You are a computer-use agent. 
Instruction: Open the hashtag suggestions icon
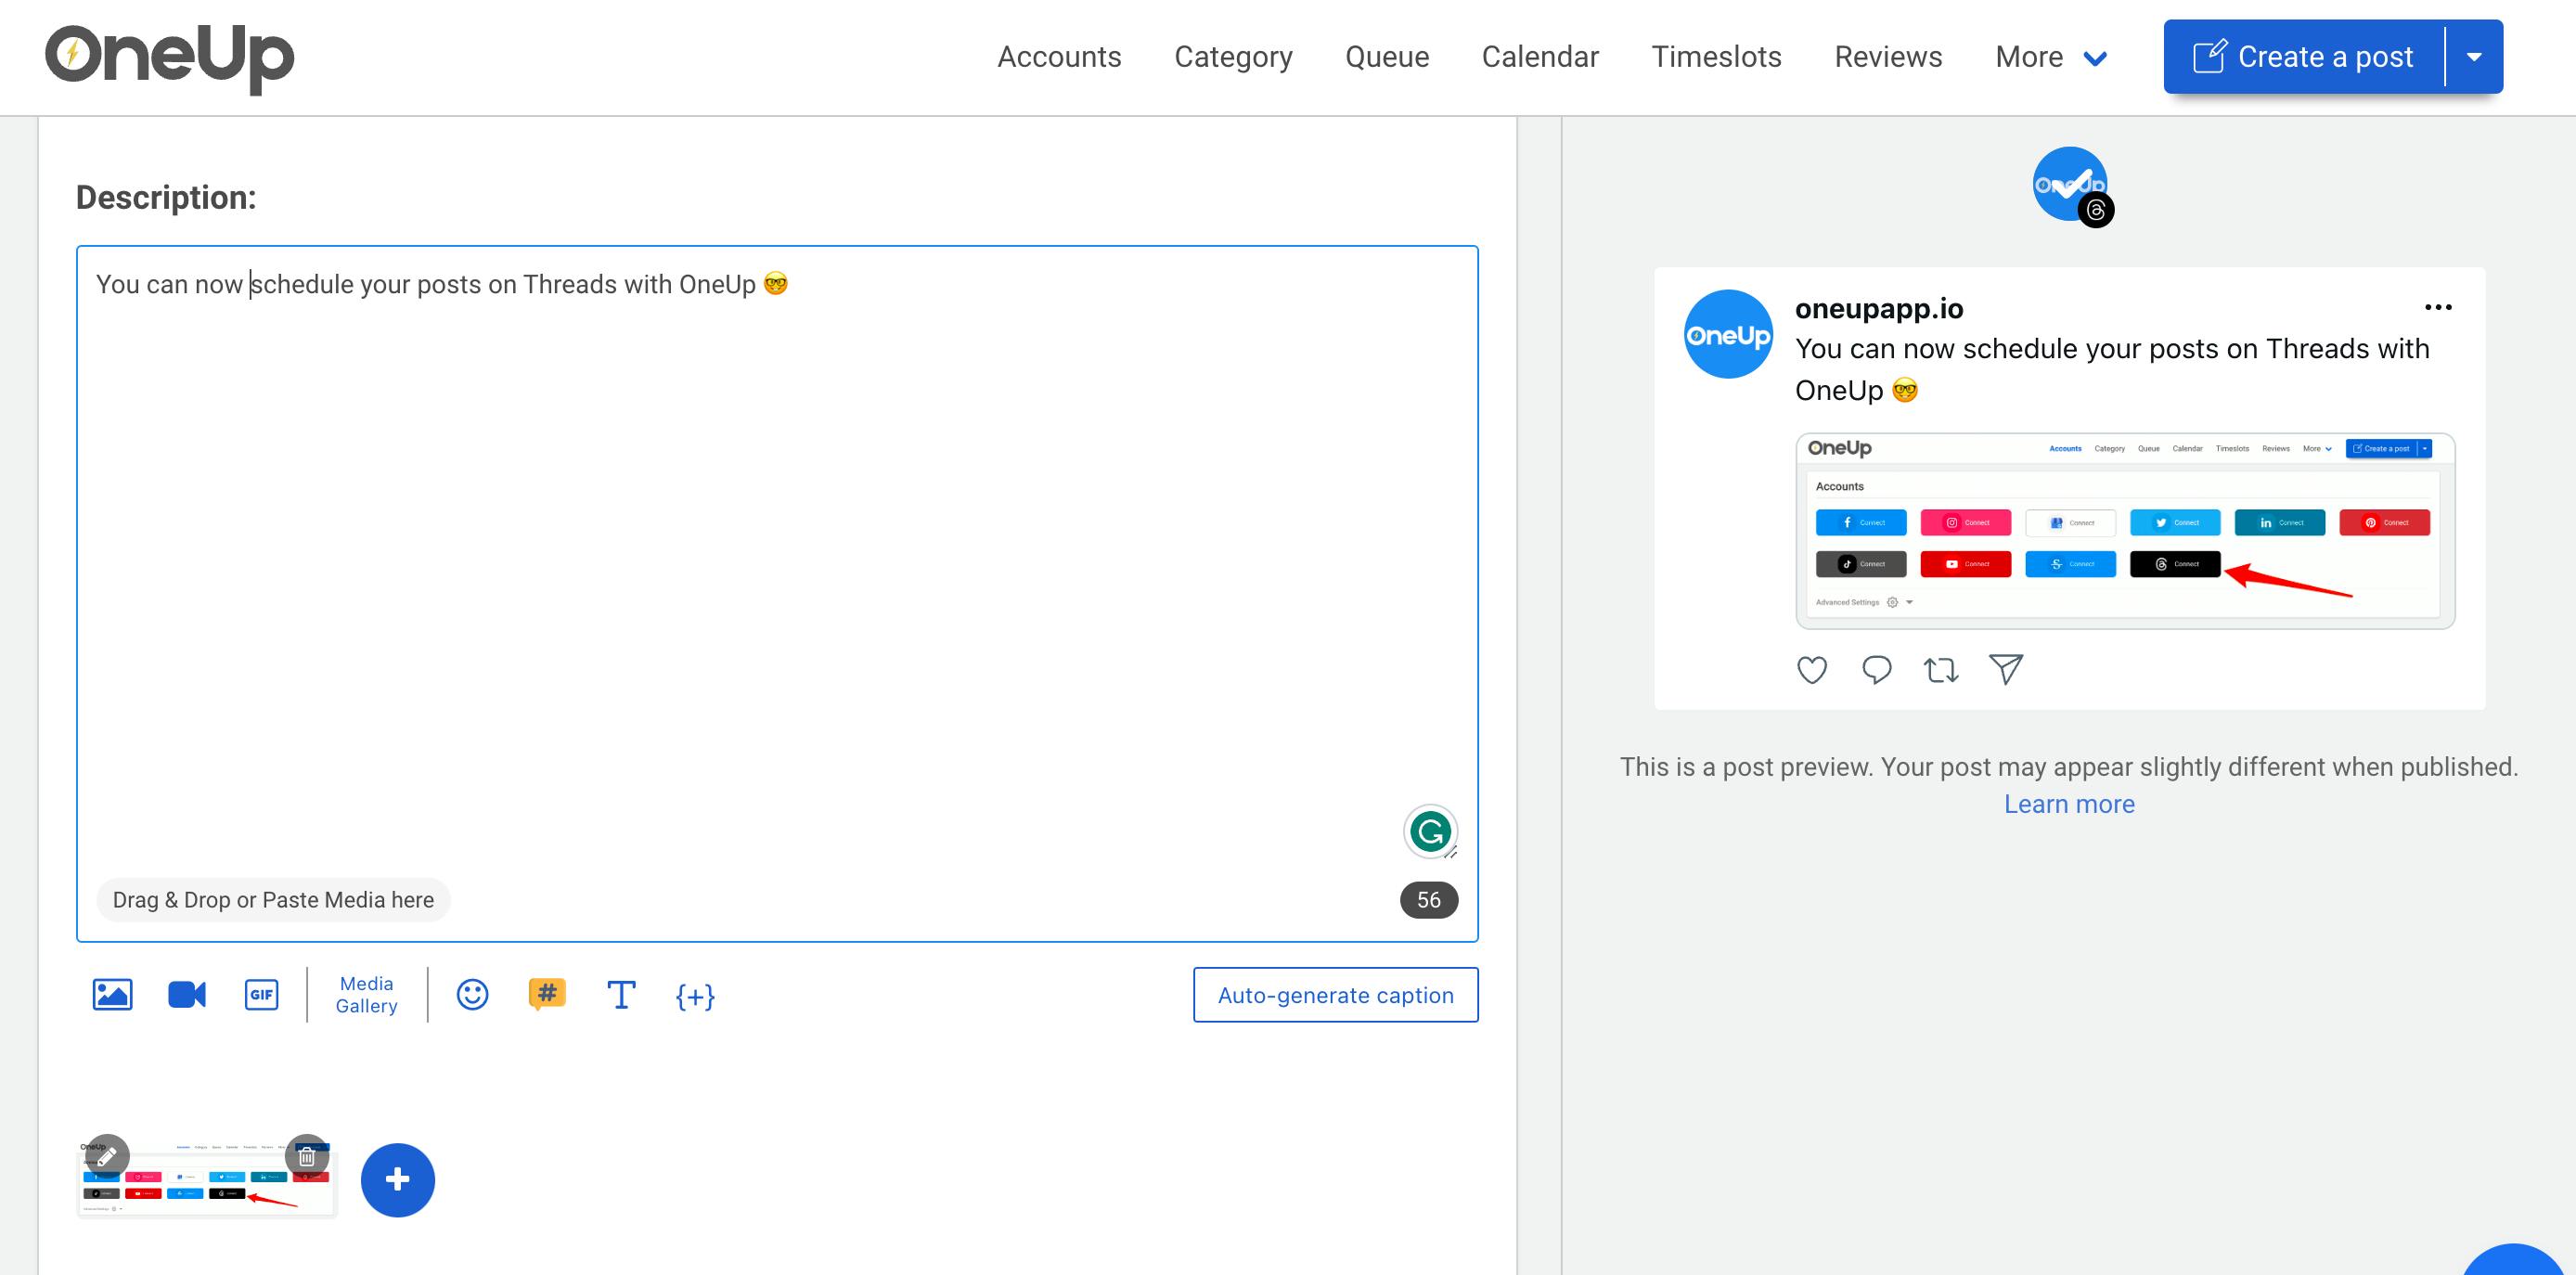pyautogui.click(x=546, y=994)
